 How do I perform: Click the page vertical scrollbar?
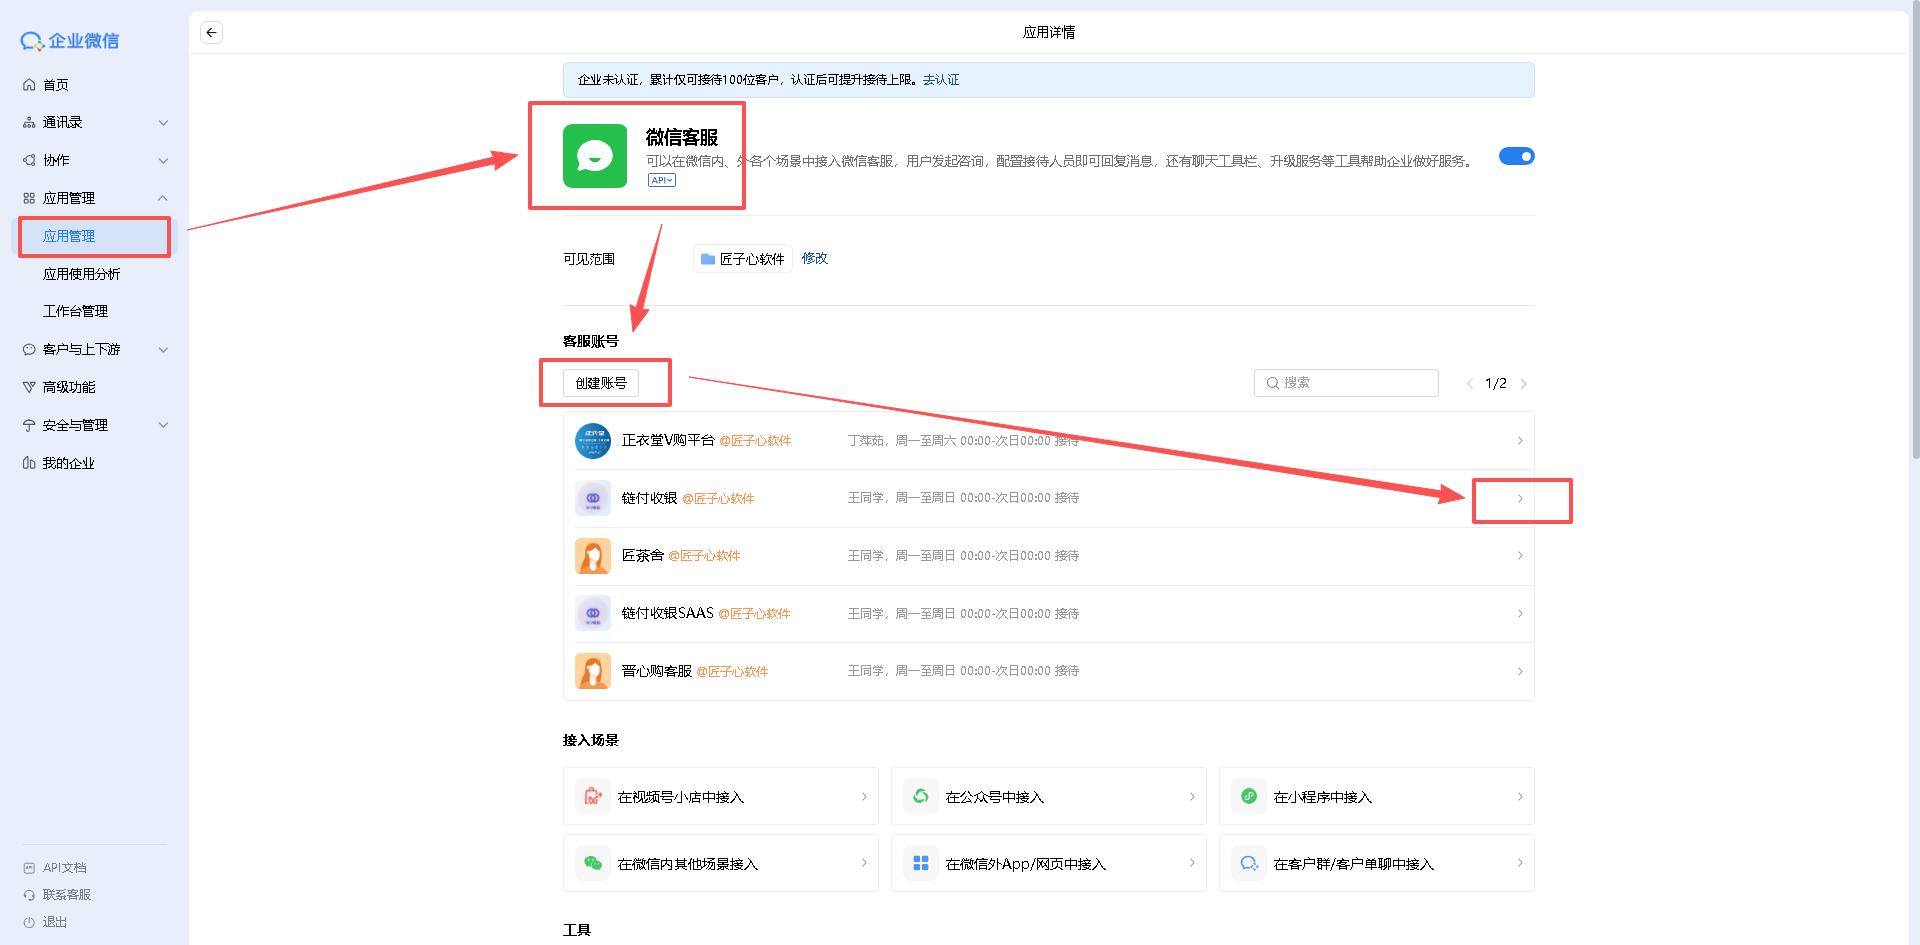1915,230
